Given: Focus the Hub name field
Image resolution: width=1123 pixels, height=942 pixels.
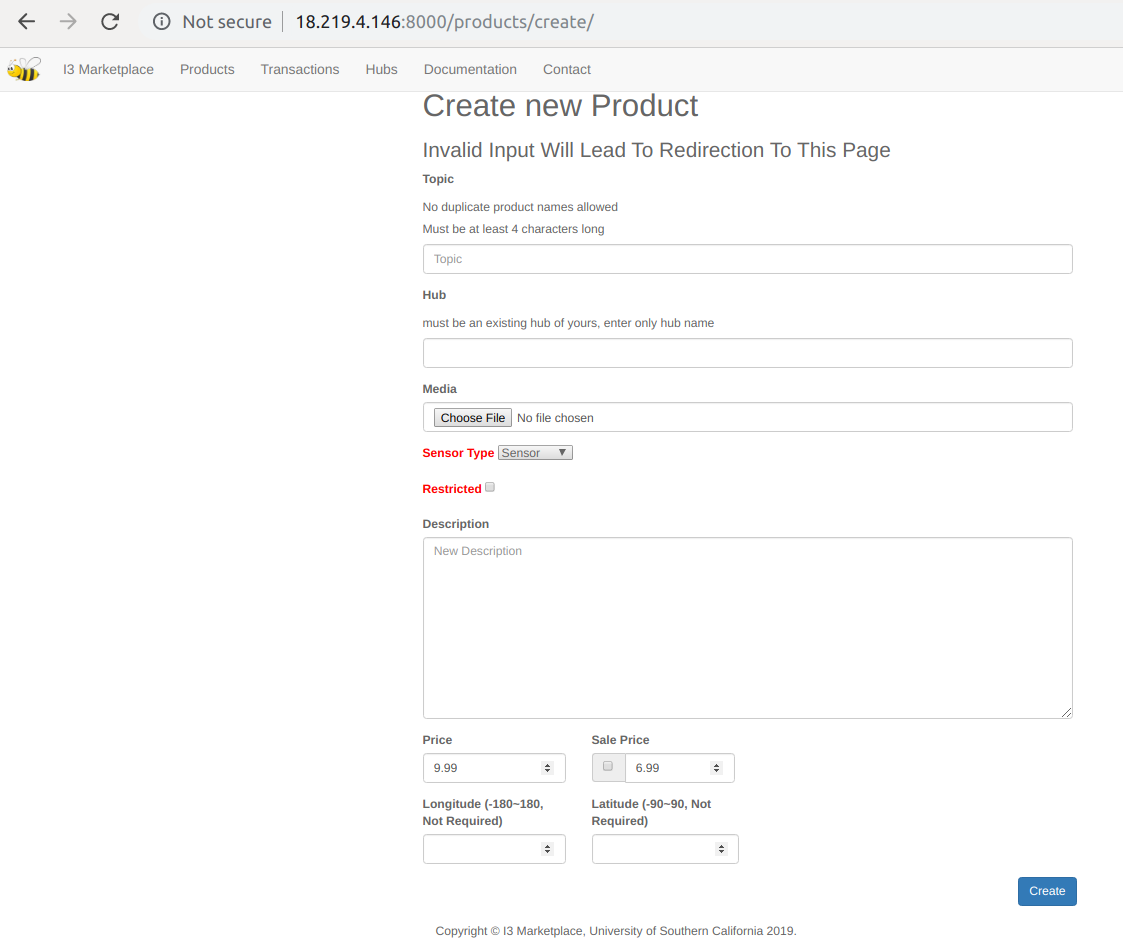Looking at the screenshot, I should point(747,353).
